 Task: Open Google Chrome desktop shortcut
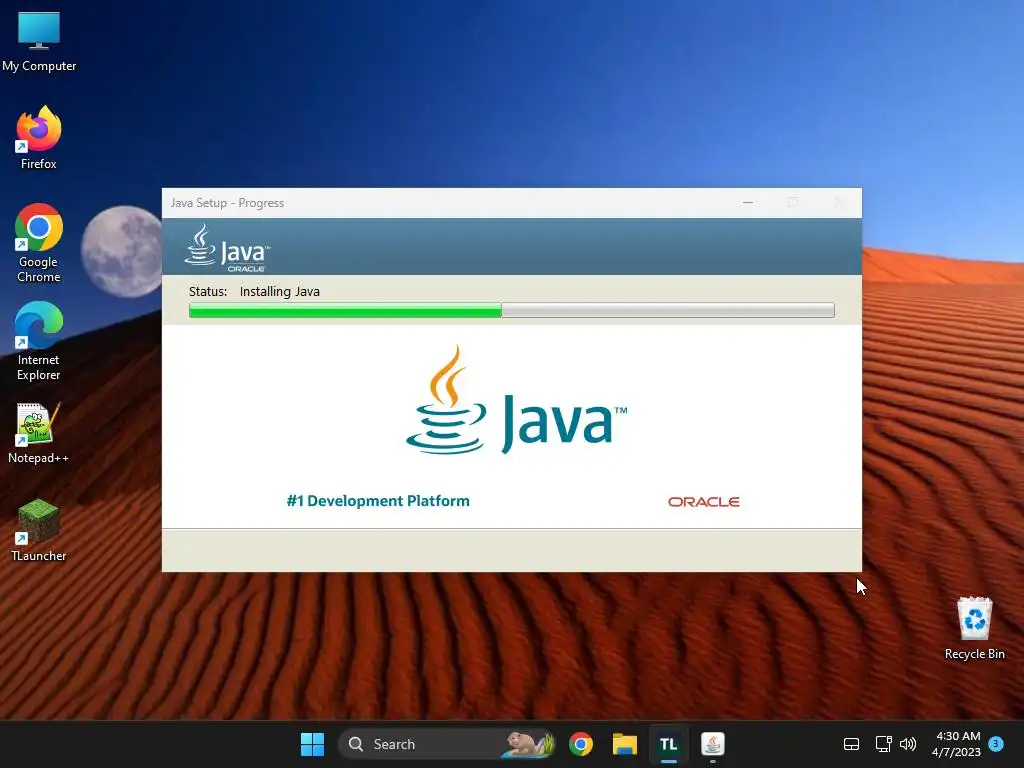click(39, 243)
